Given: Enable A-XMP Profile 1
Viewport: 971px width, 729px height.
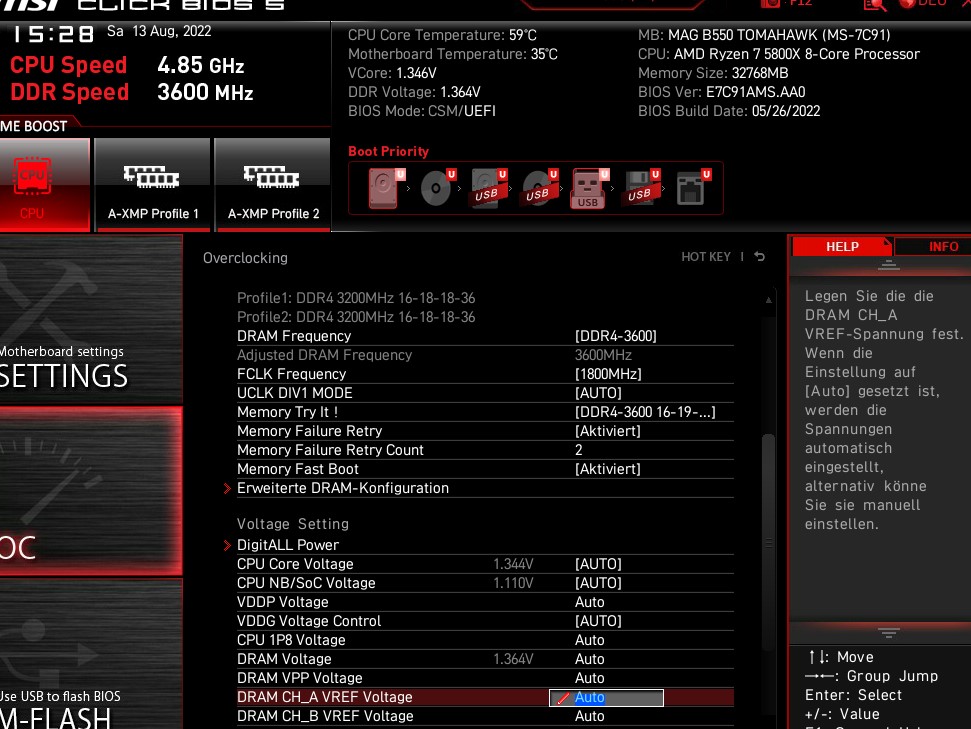Looking at the screenshot, I should pyautogui.click(x=153, y=185).
